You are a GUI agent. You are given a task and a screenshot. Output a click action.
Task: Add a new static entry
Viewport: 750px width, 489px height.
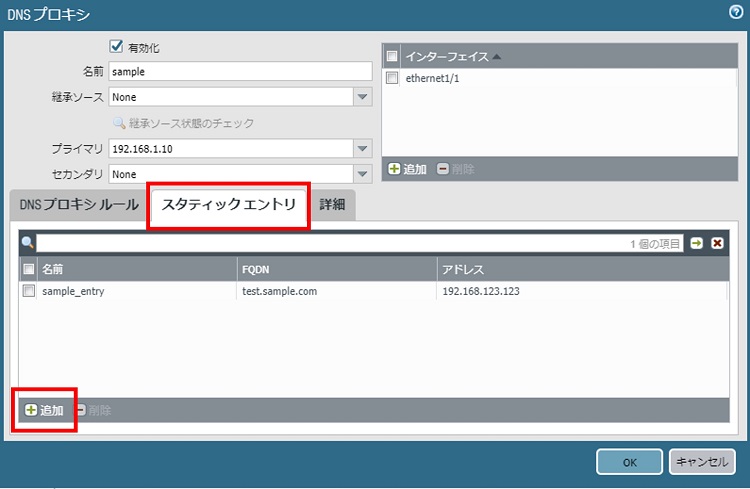(x=44, y=410)
